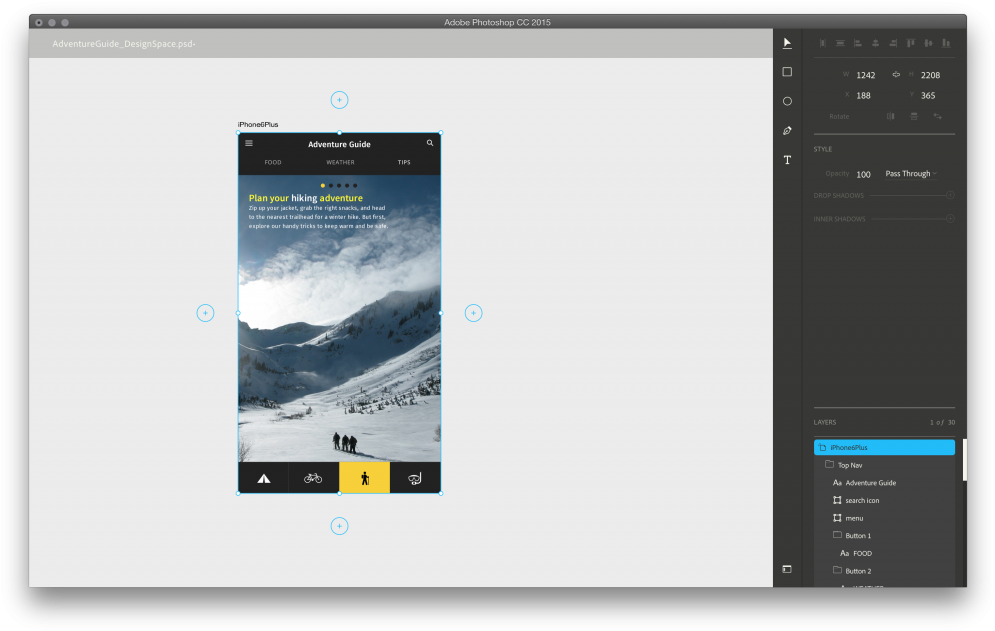Expand the Inner Shadows section
The image size is (995, 631).
(x=949, y=218)
